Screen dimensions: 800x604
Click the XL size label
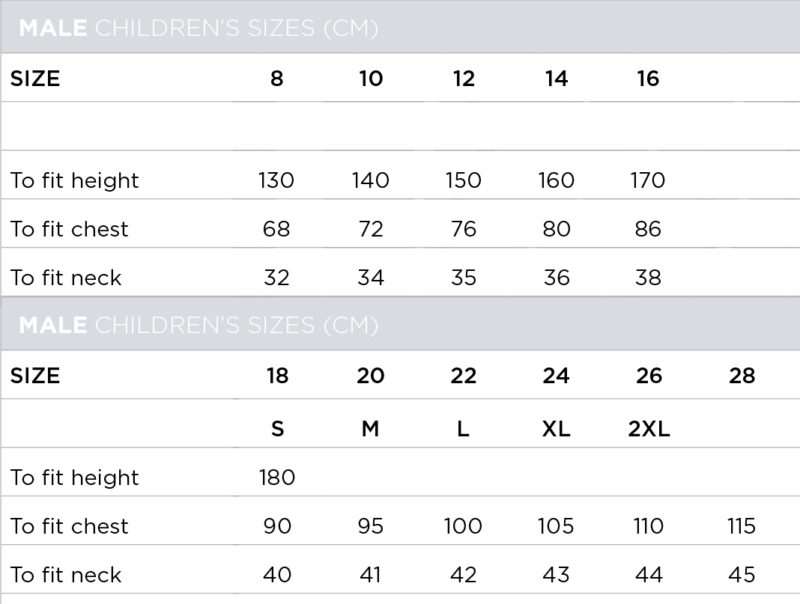tap(556, 429)
